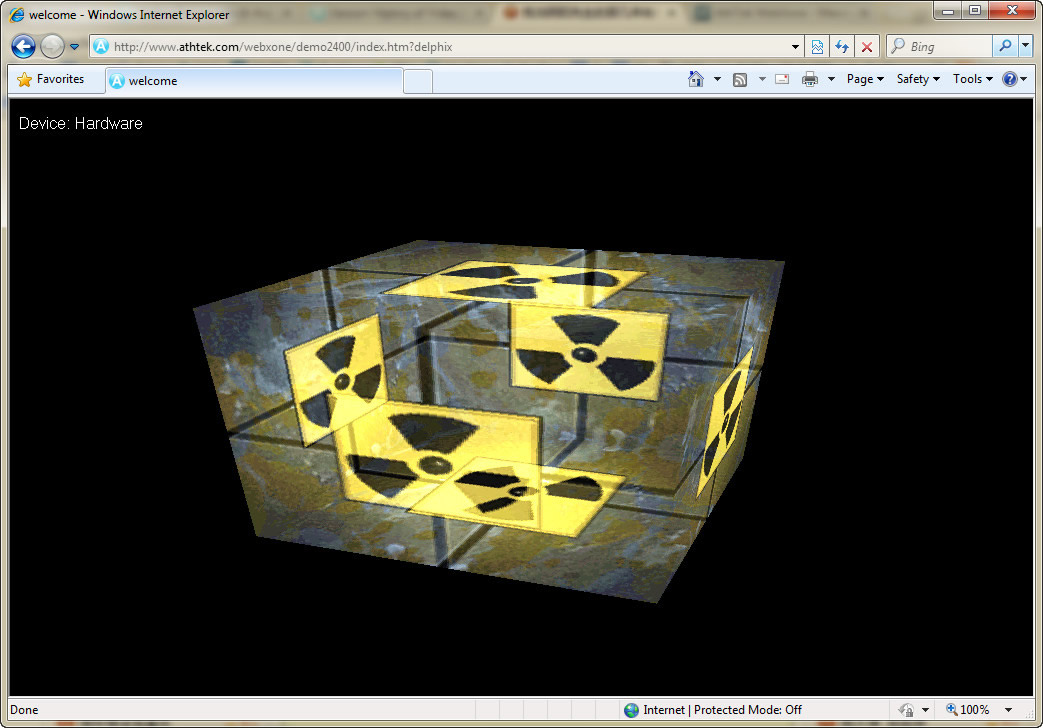This screenshot has width=1043, height=728.
Task: Expand the search provider dropdown arrow
Action: point(1026,46)
